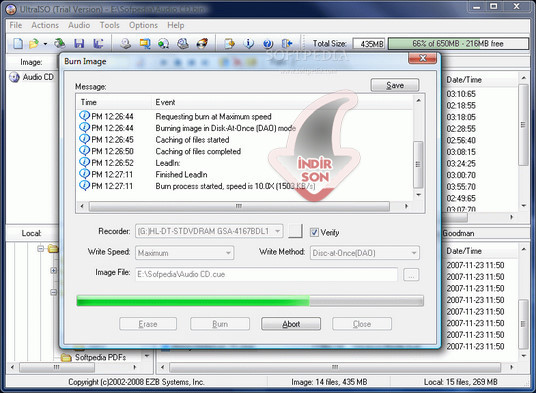Open the dropdown arrow beside Open icon
The height and width of the screenshot is (393, 536).
(45, 44)
